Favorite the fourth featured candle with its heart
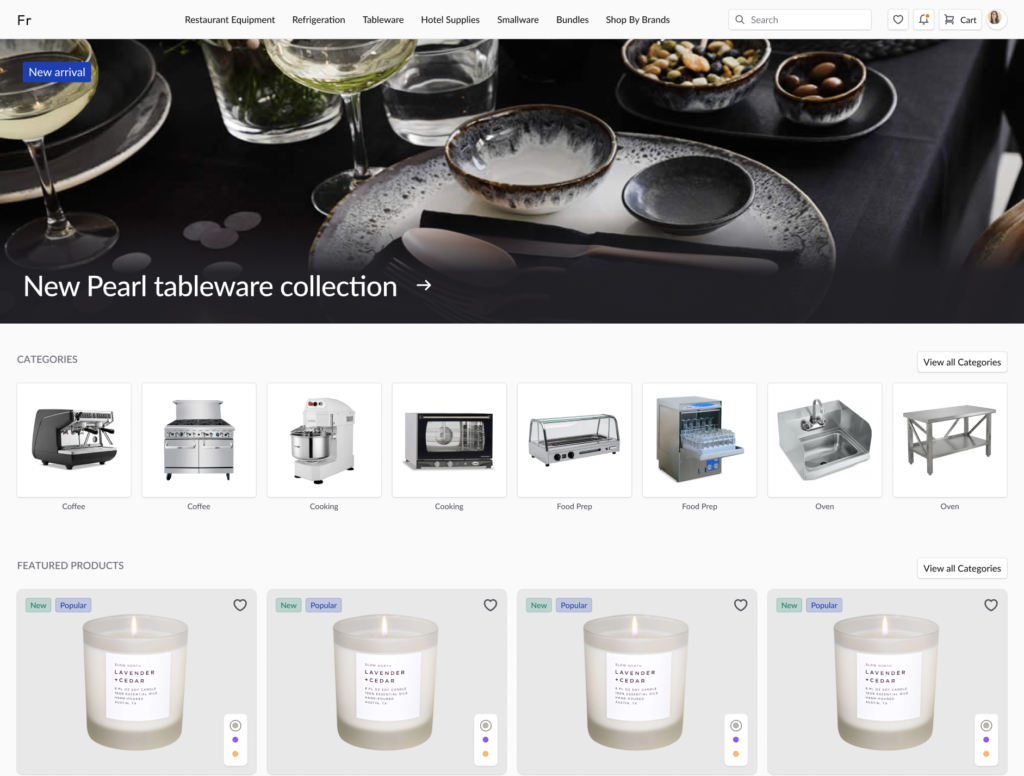This screenshot has height=776, width=1024. pyautogui.click(x=991, y=605)
